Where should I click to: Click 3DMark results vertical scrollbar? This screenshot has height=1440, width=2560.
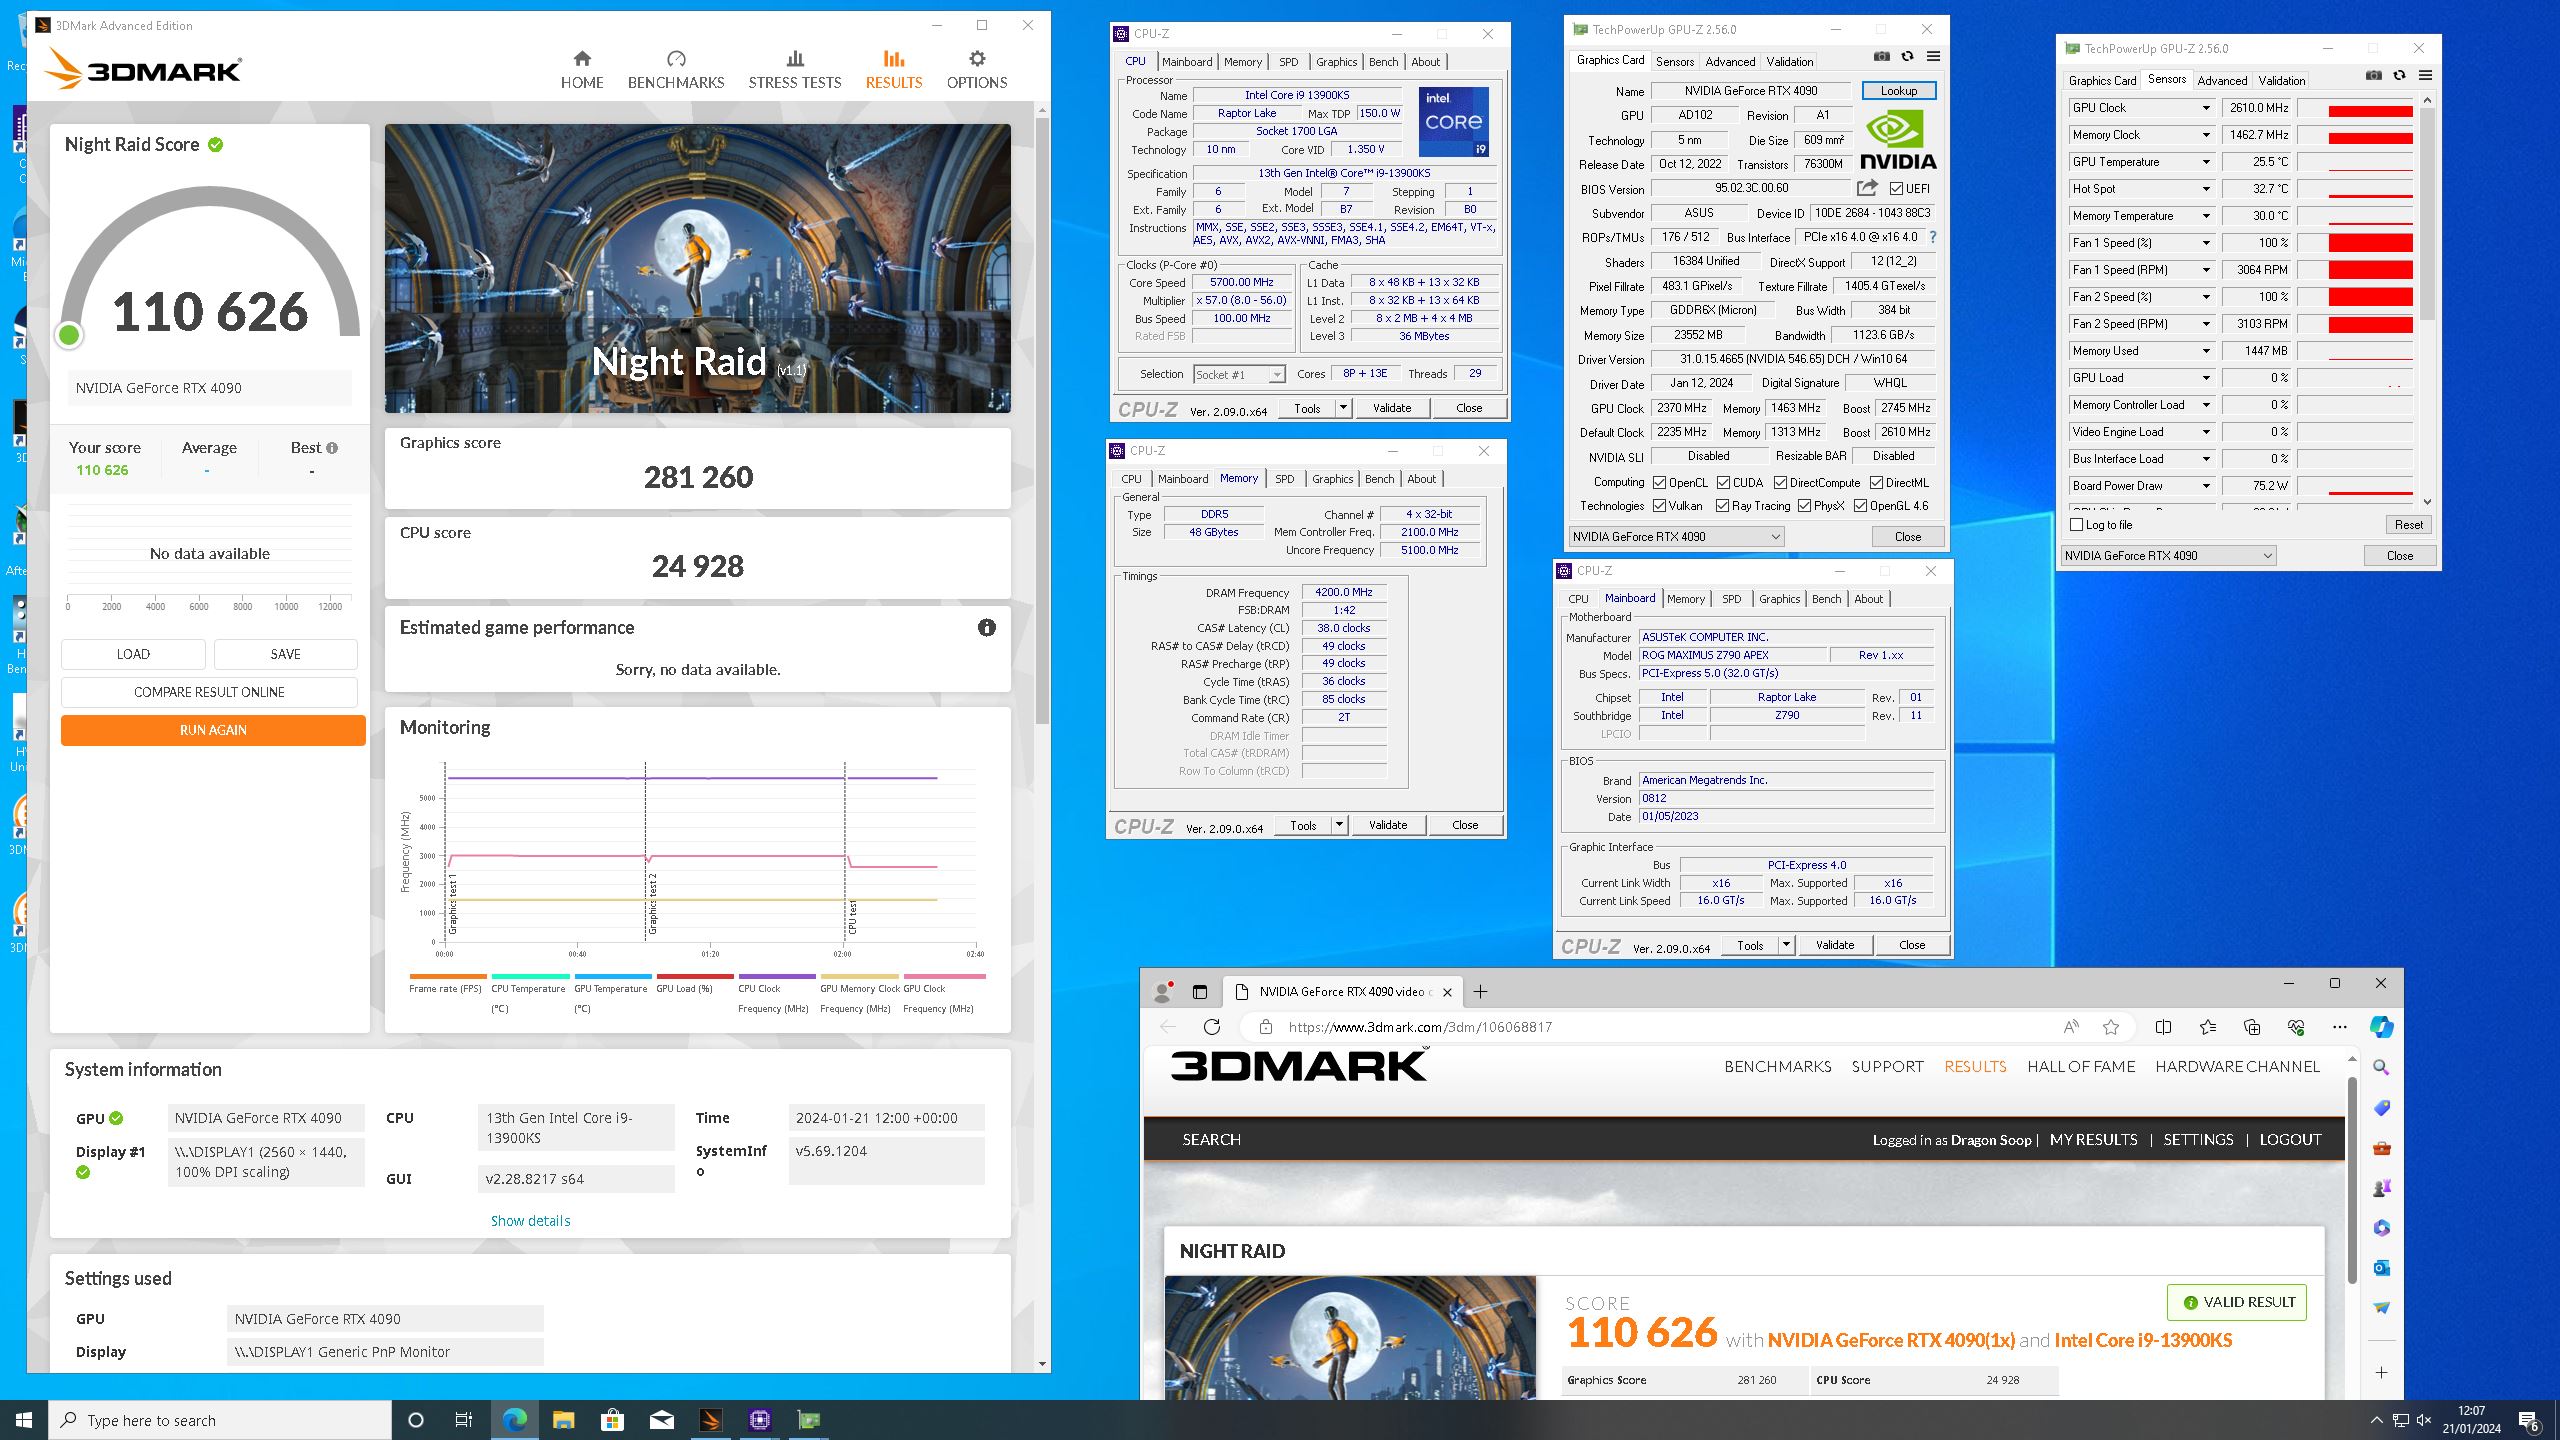[1042, 420]
